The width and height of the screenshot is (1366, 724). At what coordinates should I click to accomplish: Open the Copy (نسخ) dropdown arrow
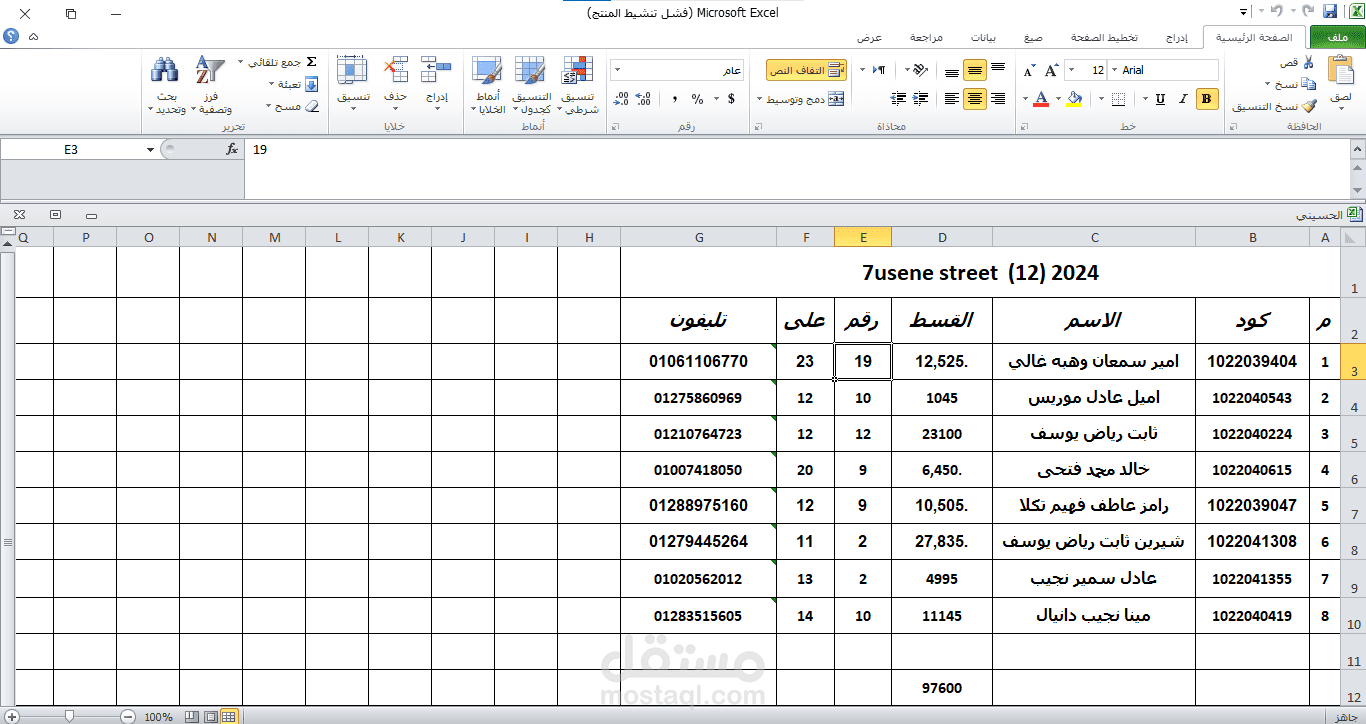click(1267, 85)
